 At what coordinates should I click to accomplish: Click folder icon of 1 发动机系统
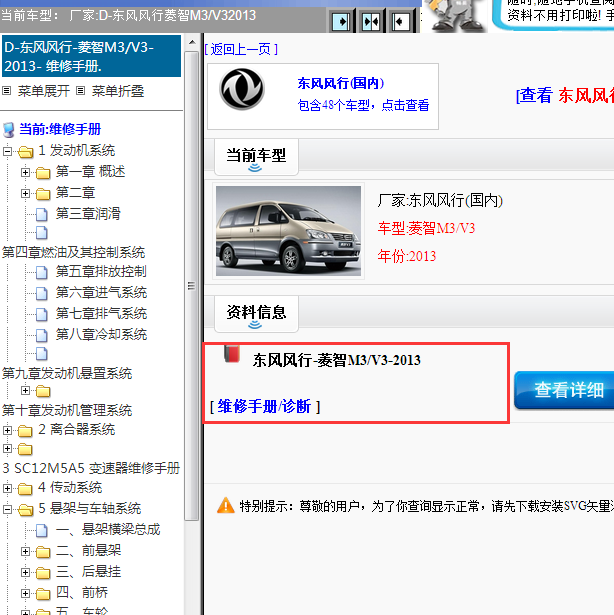pyautogui.click(x=26, y=152)
